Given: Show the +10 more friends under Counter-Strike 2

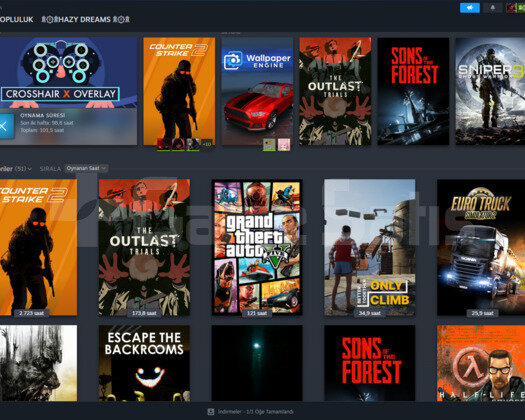Looking at the screenshot, I should point(207,144).
